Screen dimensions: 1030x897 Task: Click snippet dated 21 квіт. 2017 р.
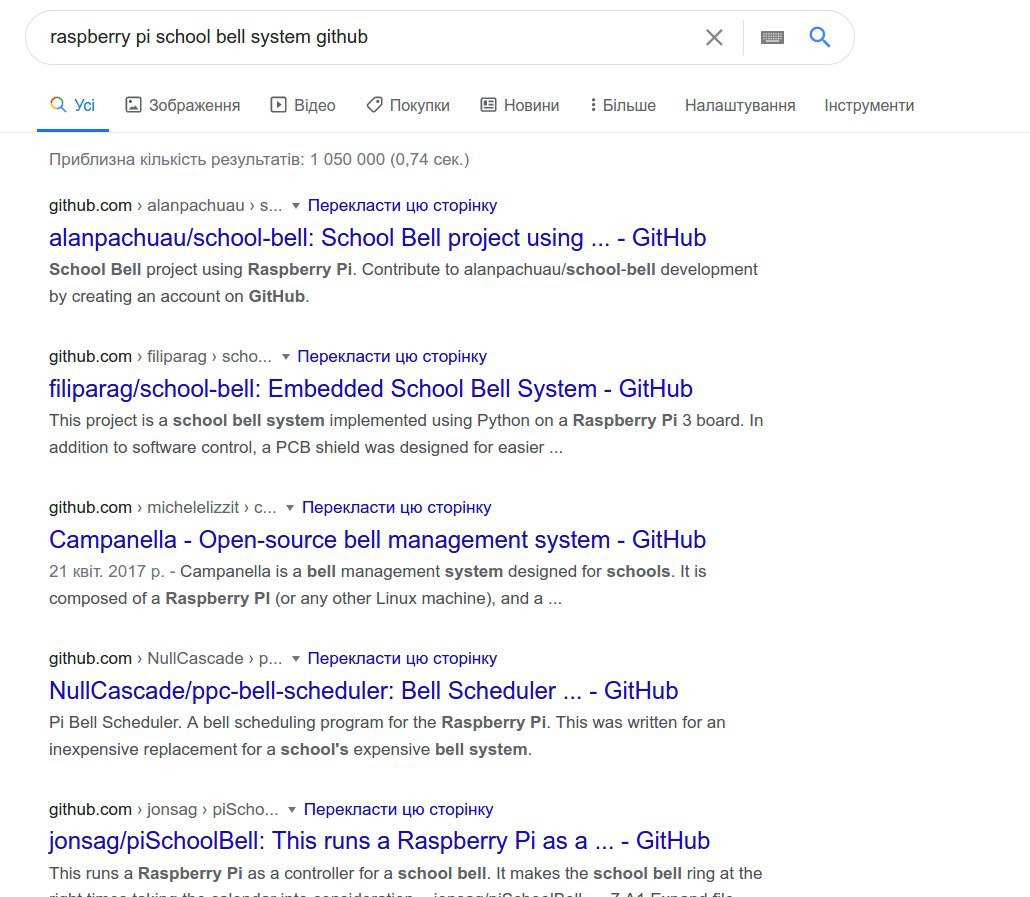pyautogui.click(x=106, y=572)
